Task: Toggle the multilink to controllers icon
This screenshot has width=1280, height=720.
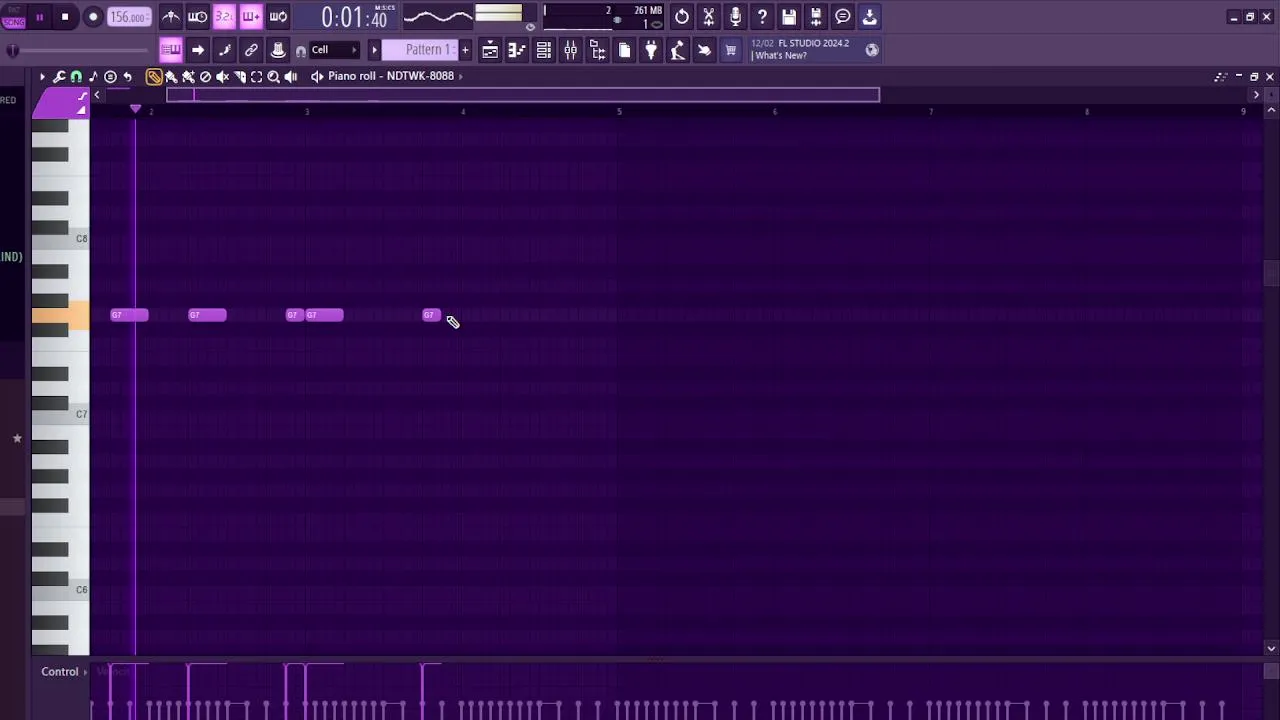Action: pyautogui.click(x=252, y=50)
